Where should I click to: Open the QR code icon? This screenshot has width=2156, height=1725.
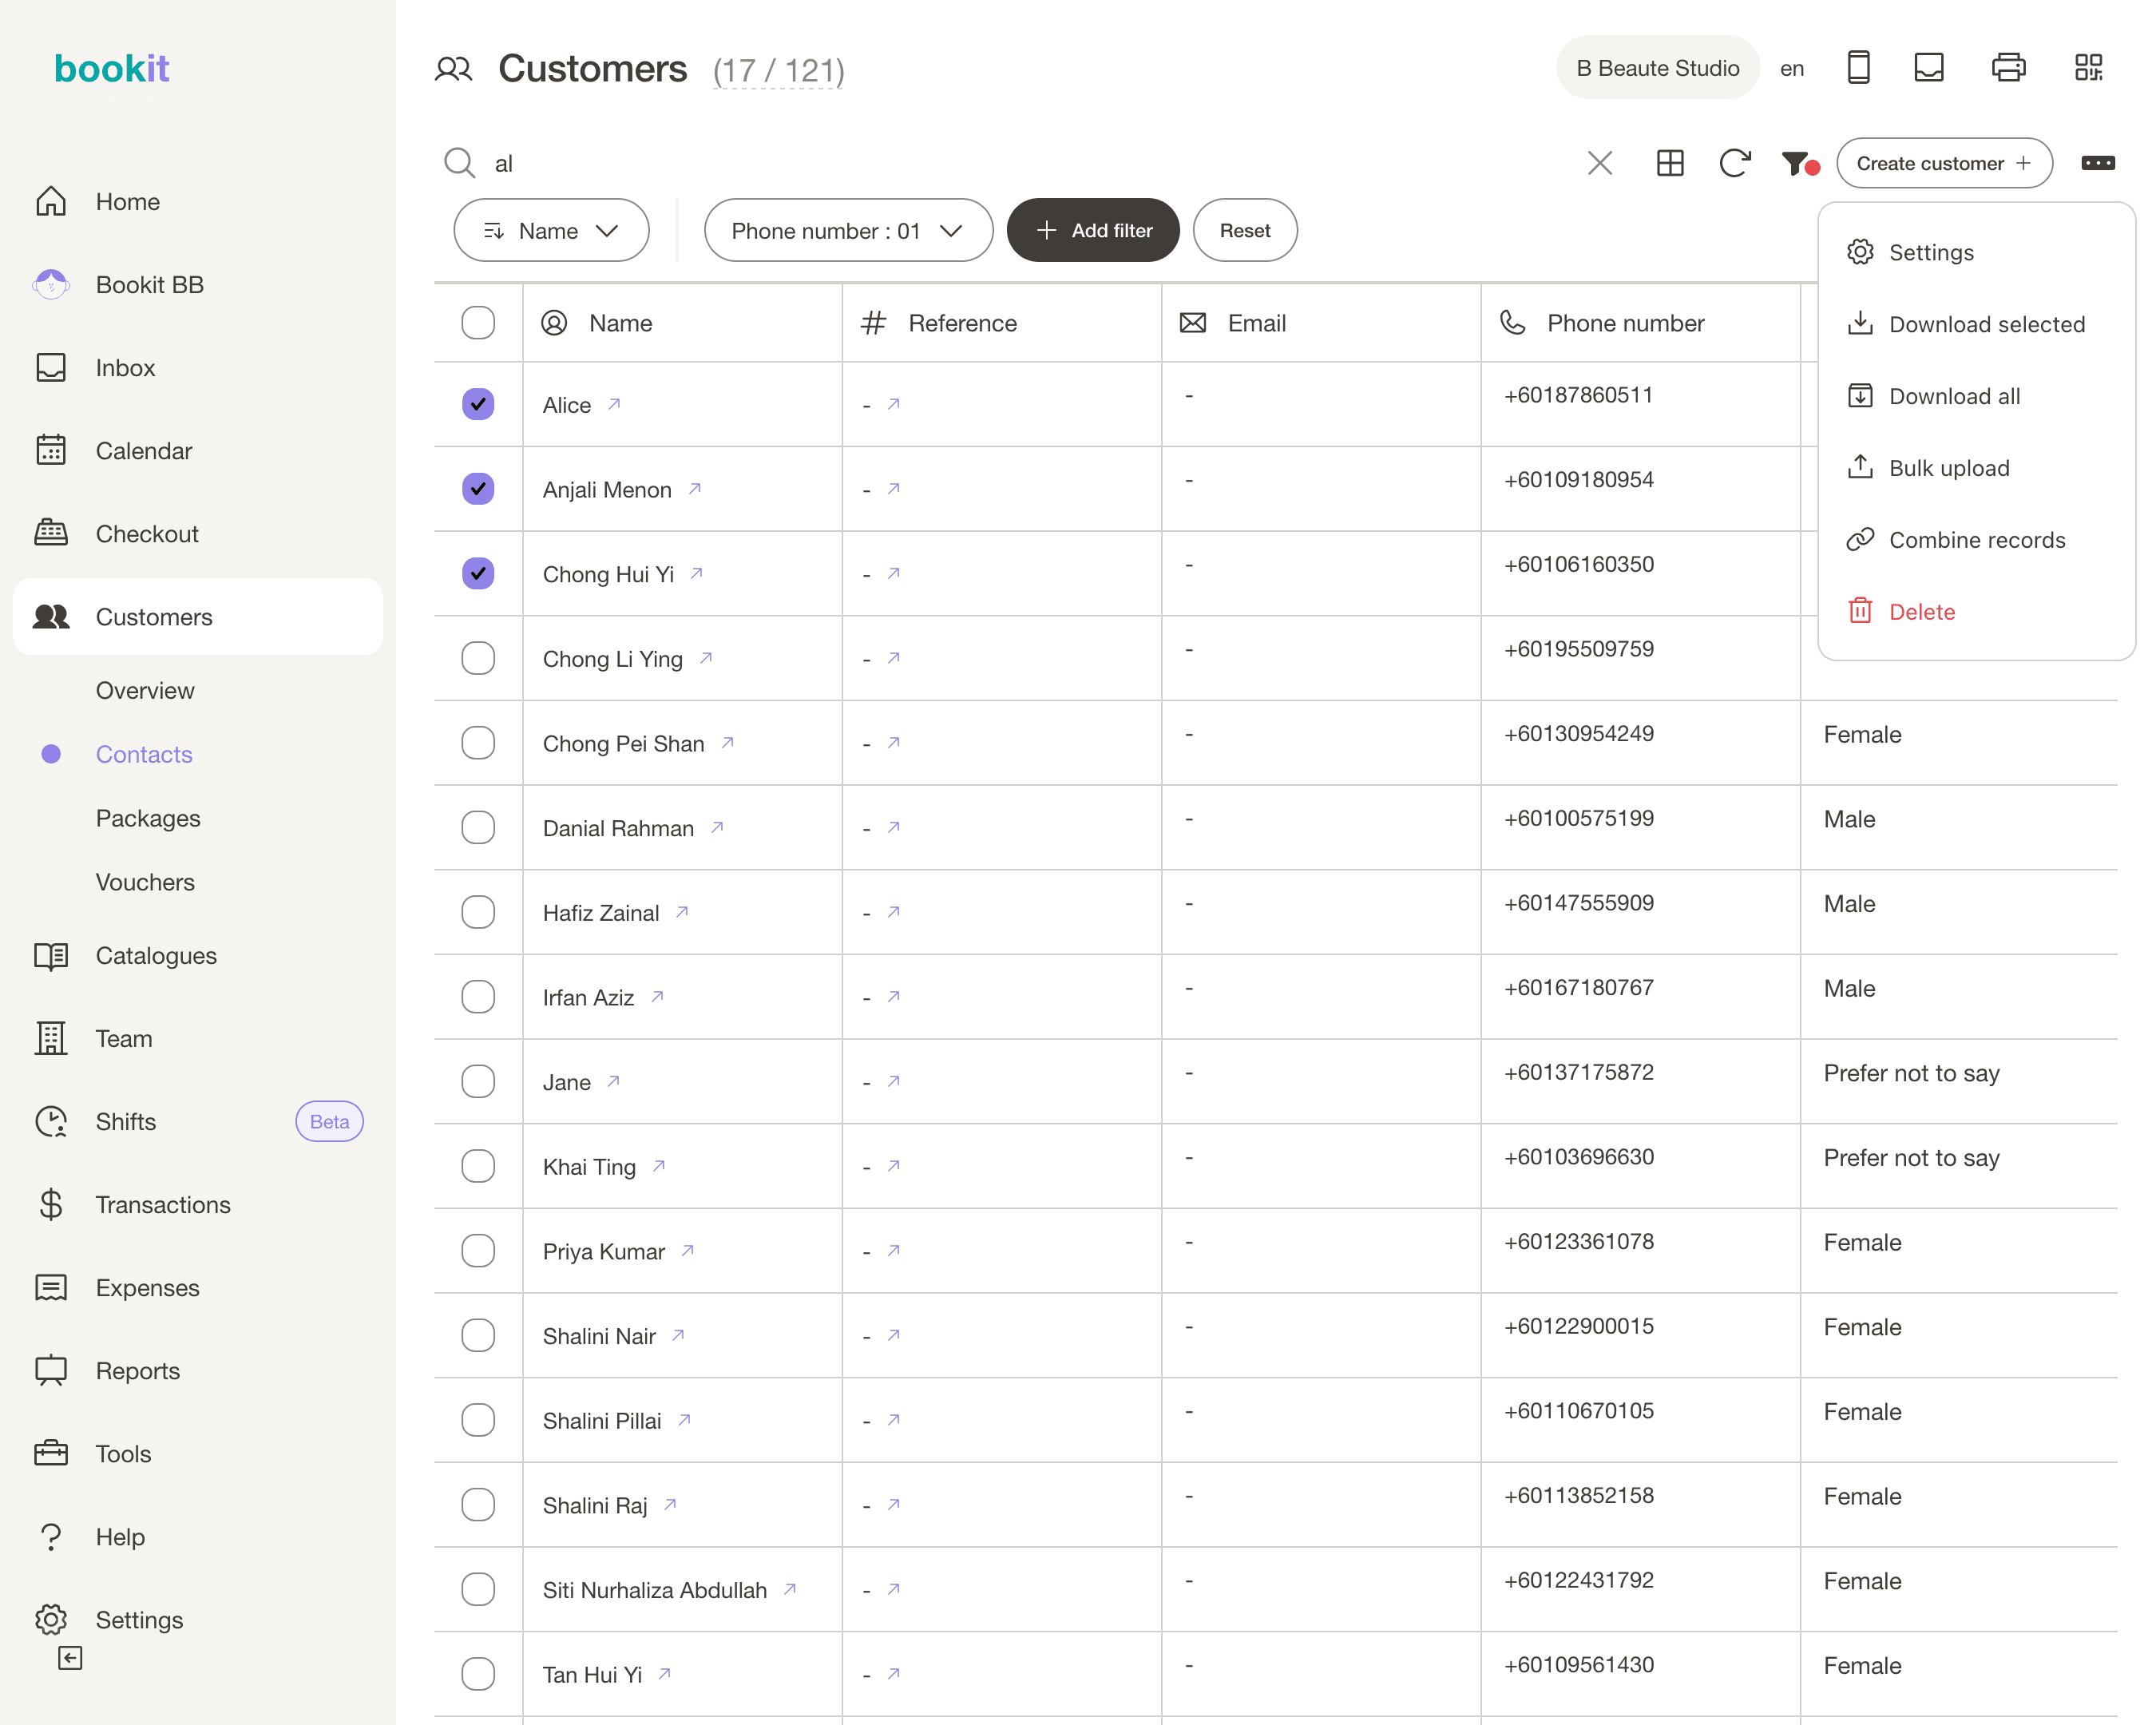[x=2088, y=68]
